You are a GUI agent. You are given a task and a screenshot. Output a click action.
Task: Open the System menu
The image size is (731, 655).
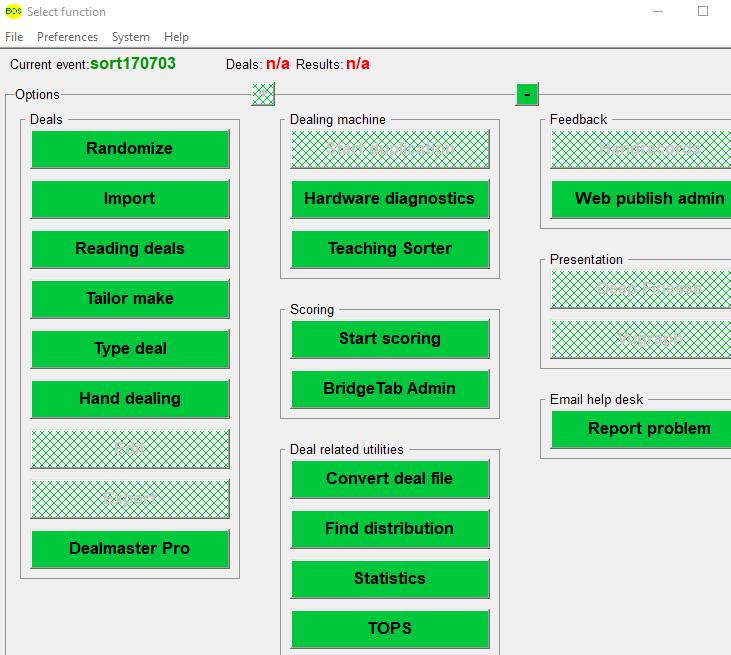[131, 37]
